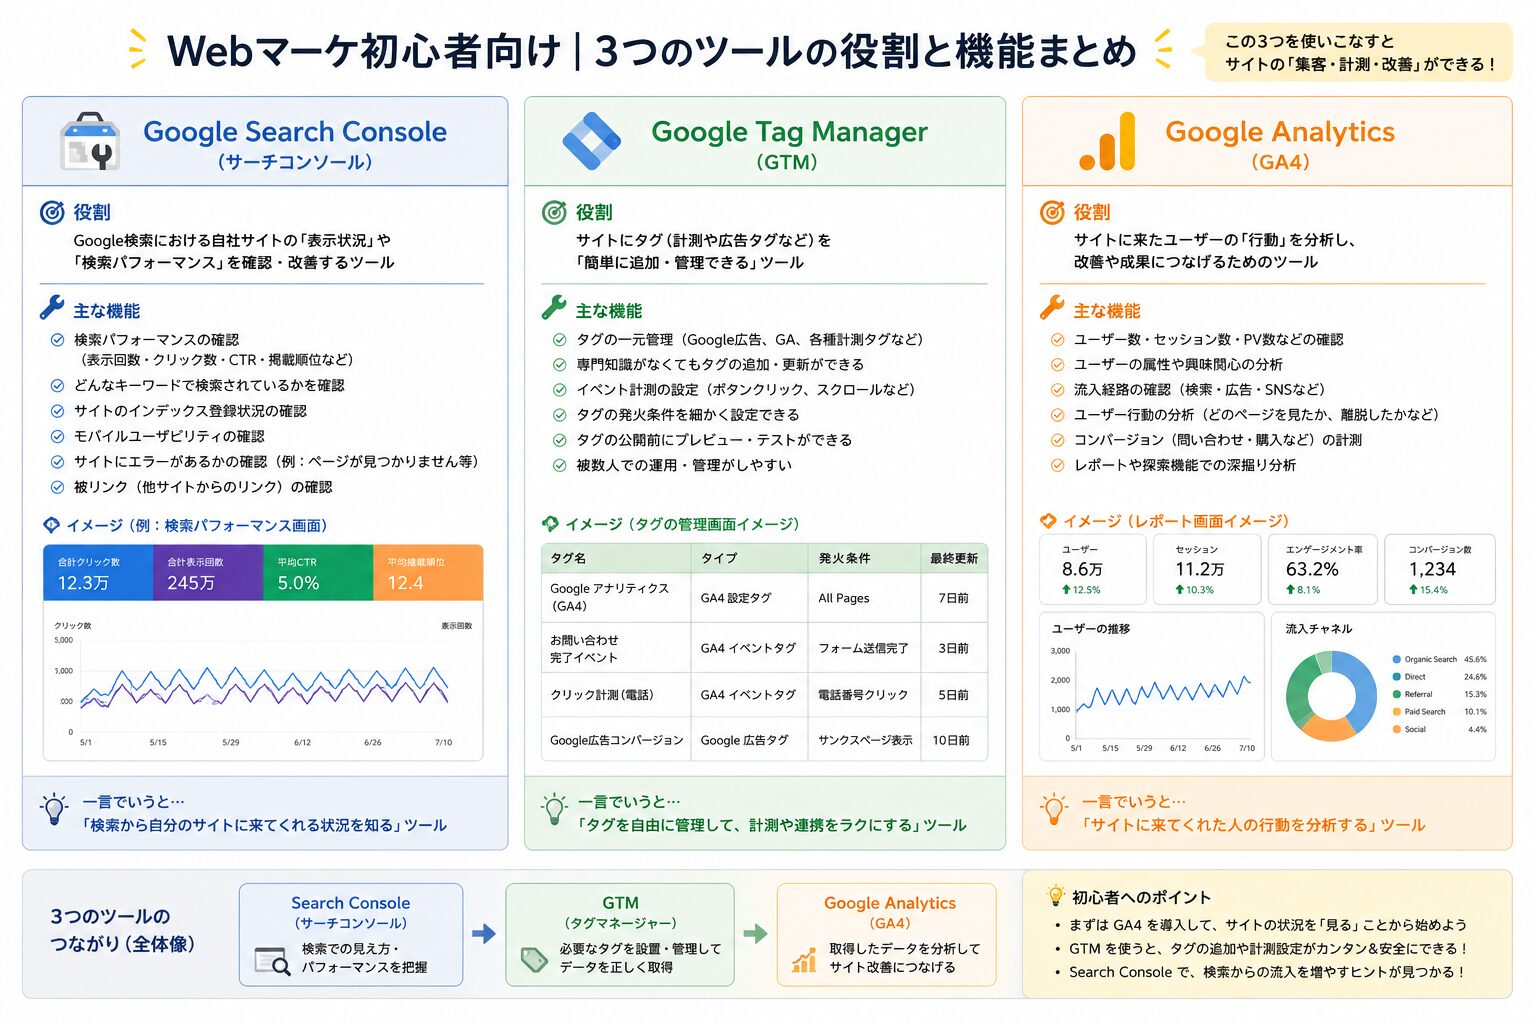
Task: Click the サンクスページ表示 trigger cell
Action: [x=865, y=741]
